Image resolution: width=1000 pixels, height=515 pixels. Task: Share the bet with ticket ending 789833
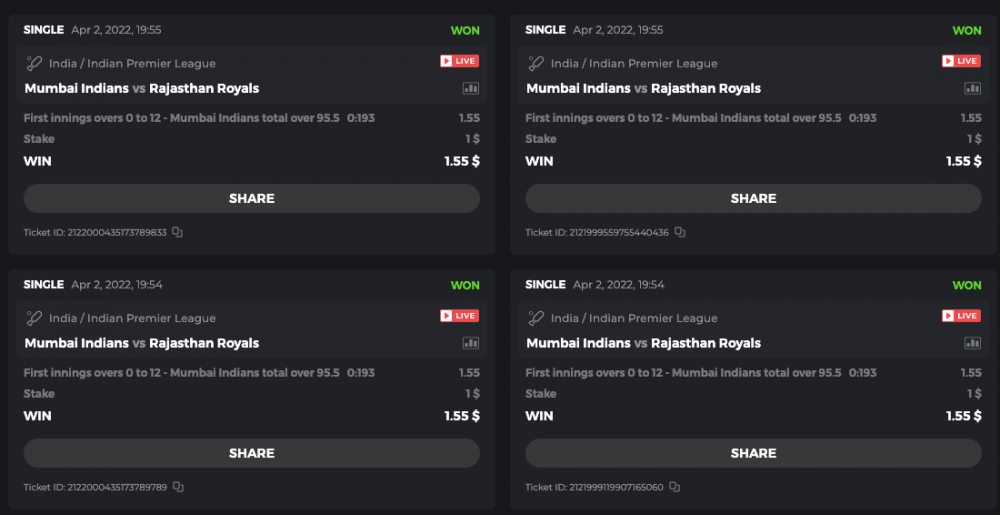(x=251, y=198)
